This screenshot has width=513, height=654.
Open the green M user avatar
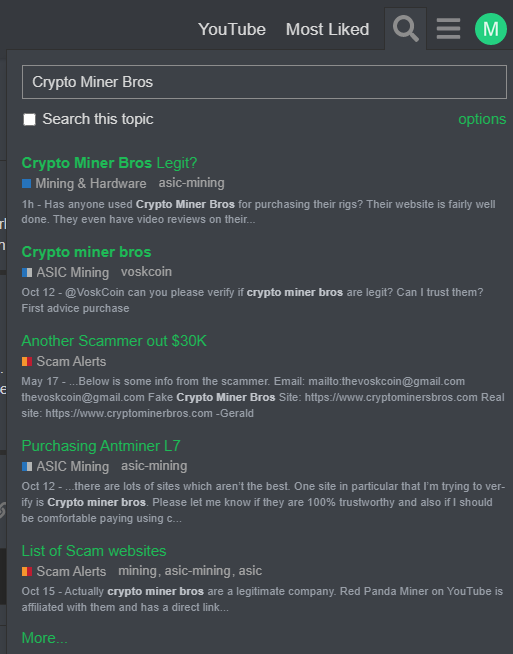click(491, 29)
